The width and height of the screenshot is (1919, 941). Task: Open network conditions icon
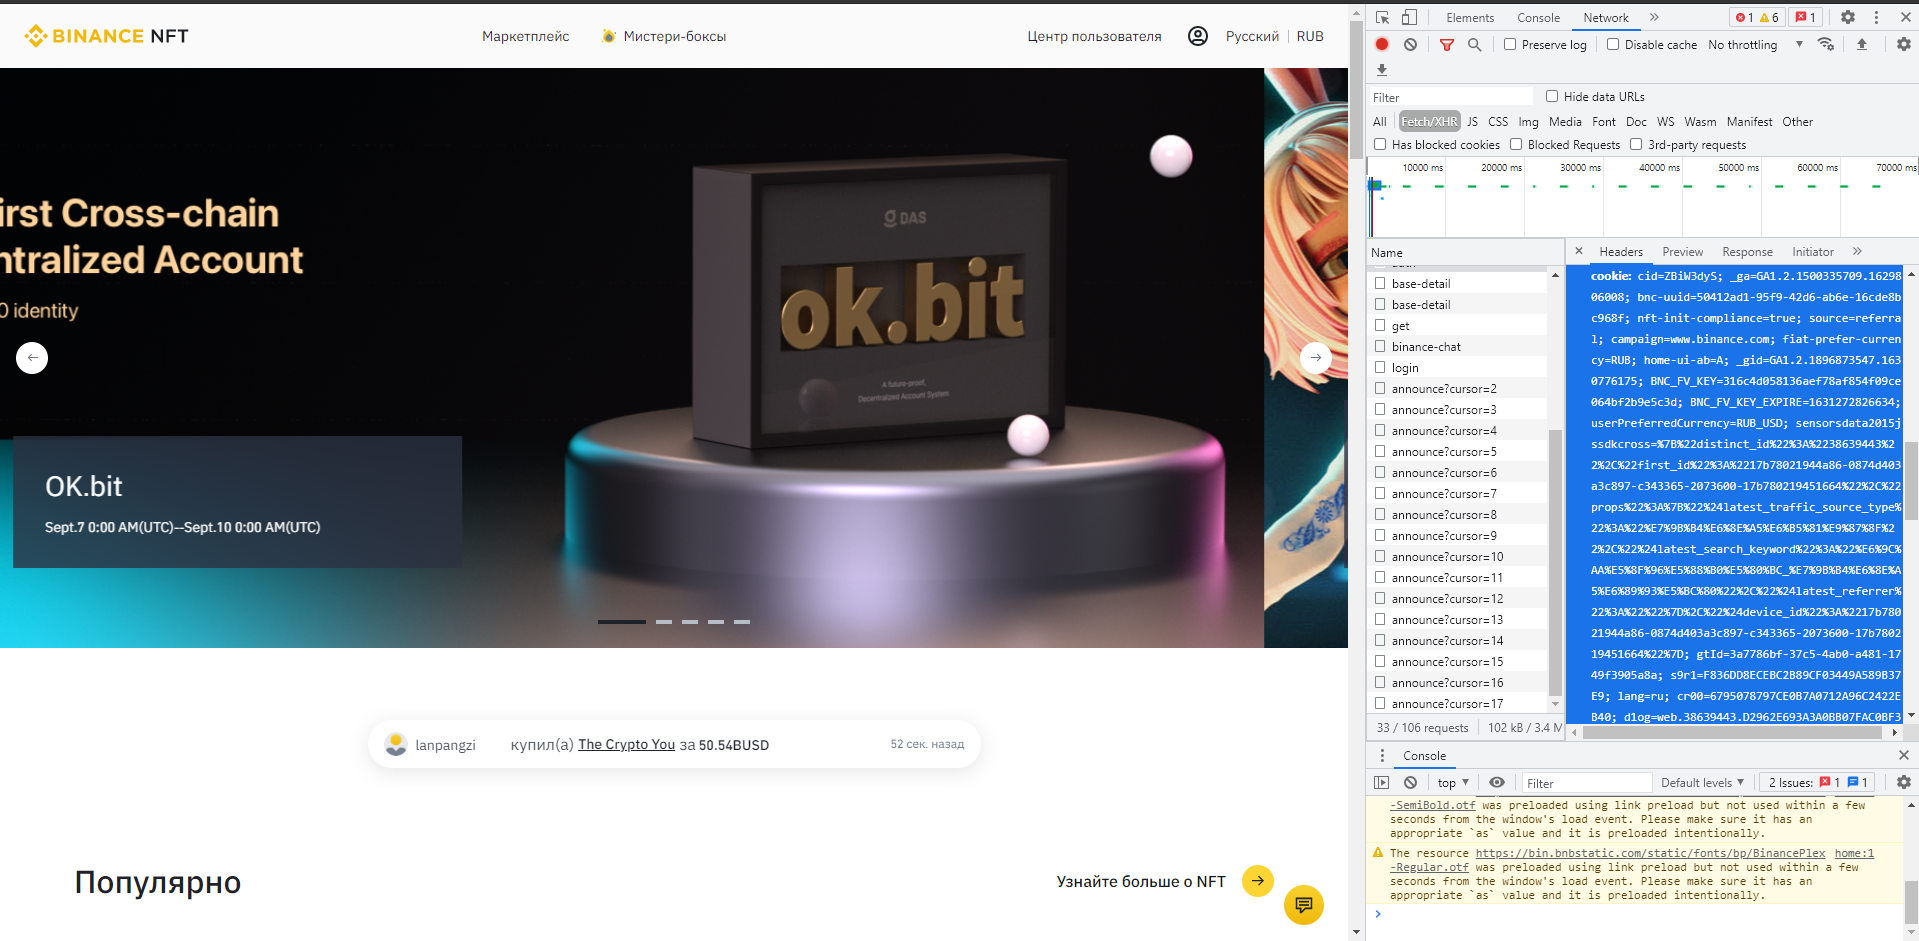point(1826,44)
